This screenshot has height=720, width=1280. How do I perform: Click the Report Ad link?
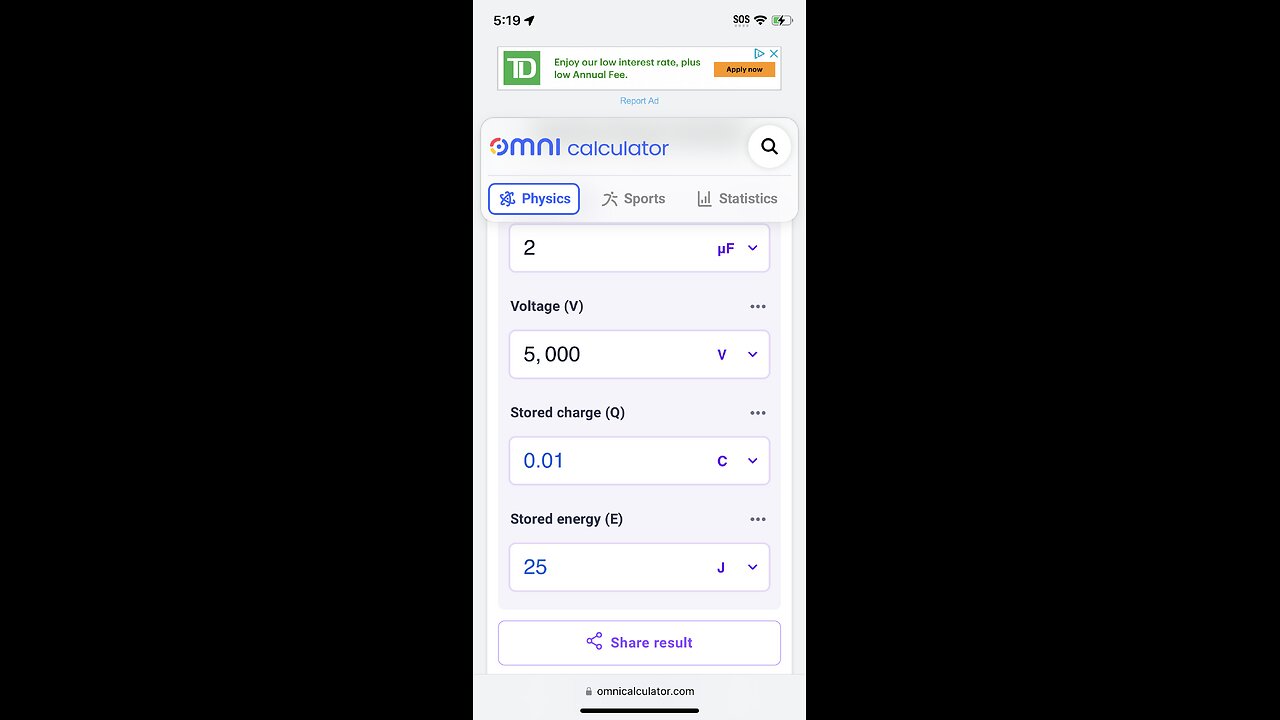pyautogui.click(x=639, y=101)
